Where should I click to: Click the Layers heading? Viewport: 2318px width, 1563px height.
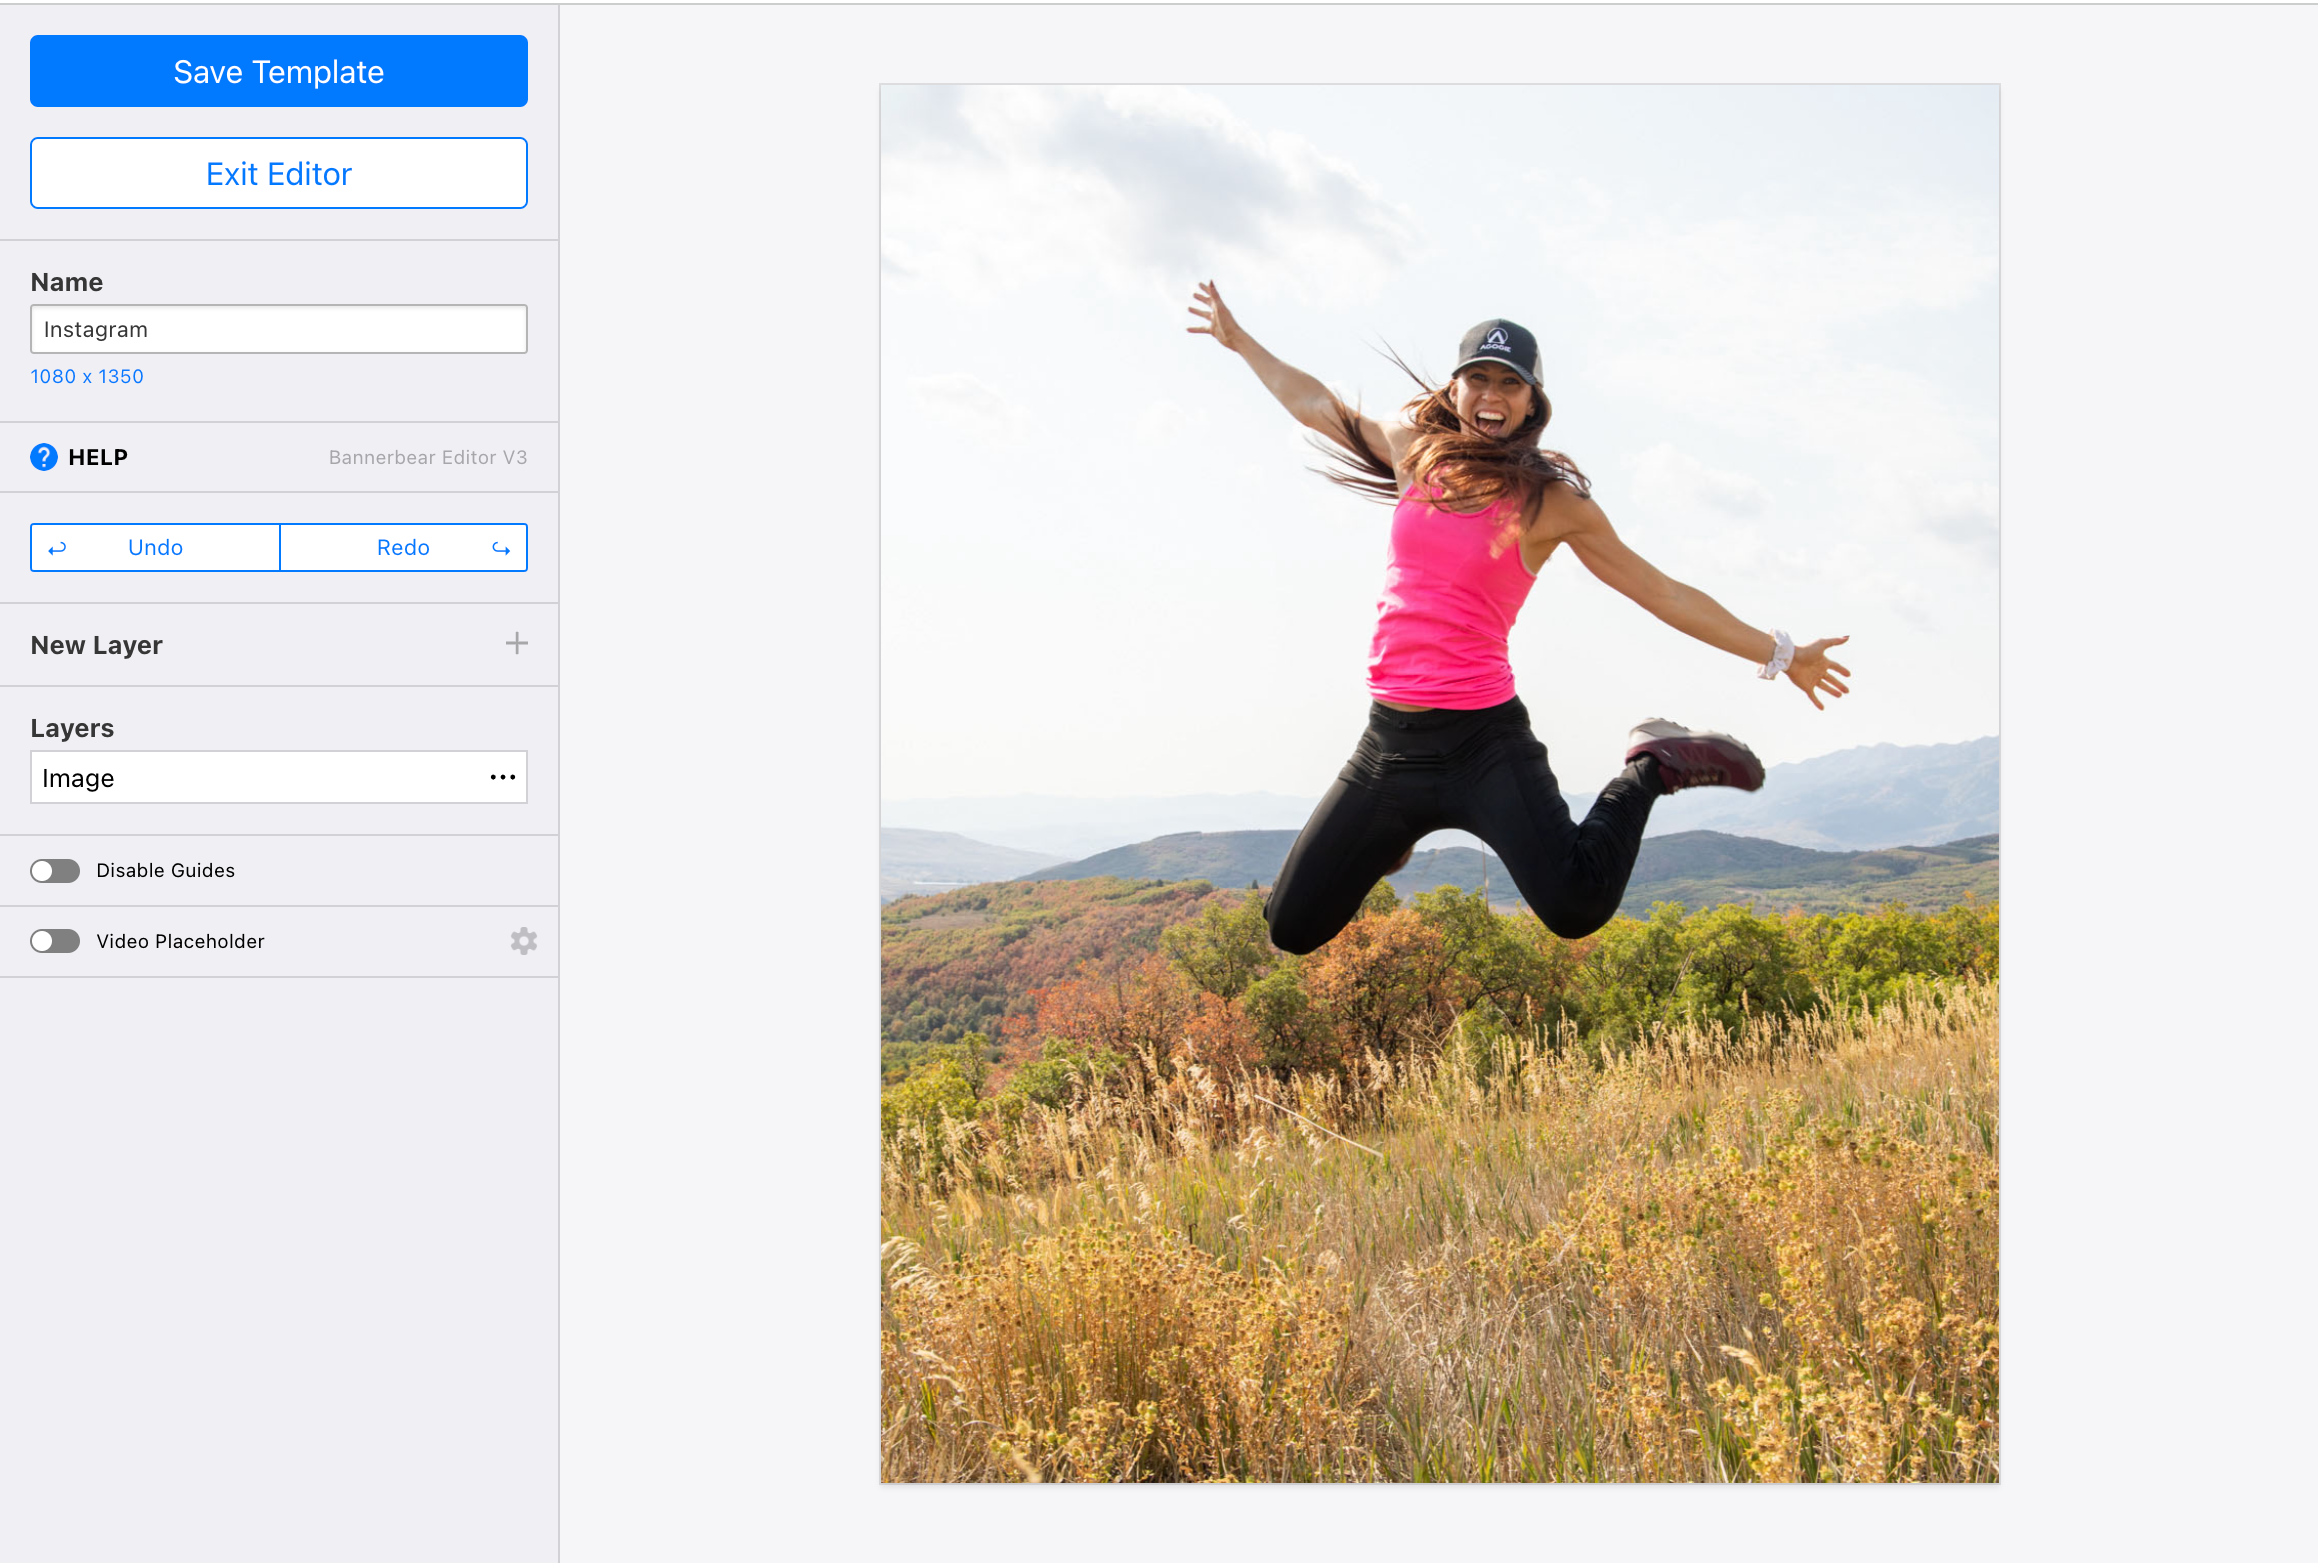[72, 728]
